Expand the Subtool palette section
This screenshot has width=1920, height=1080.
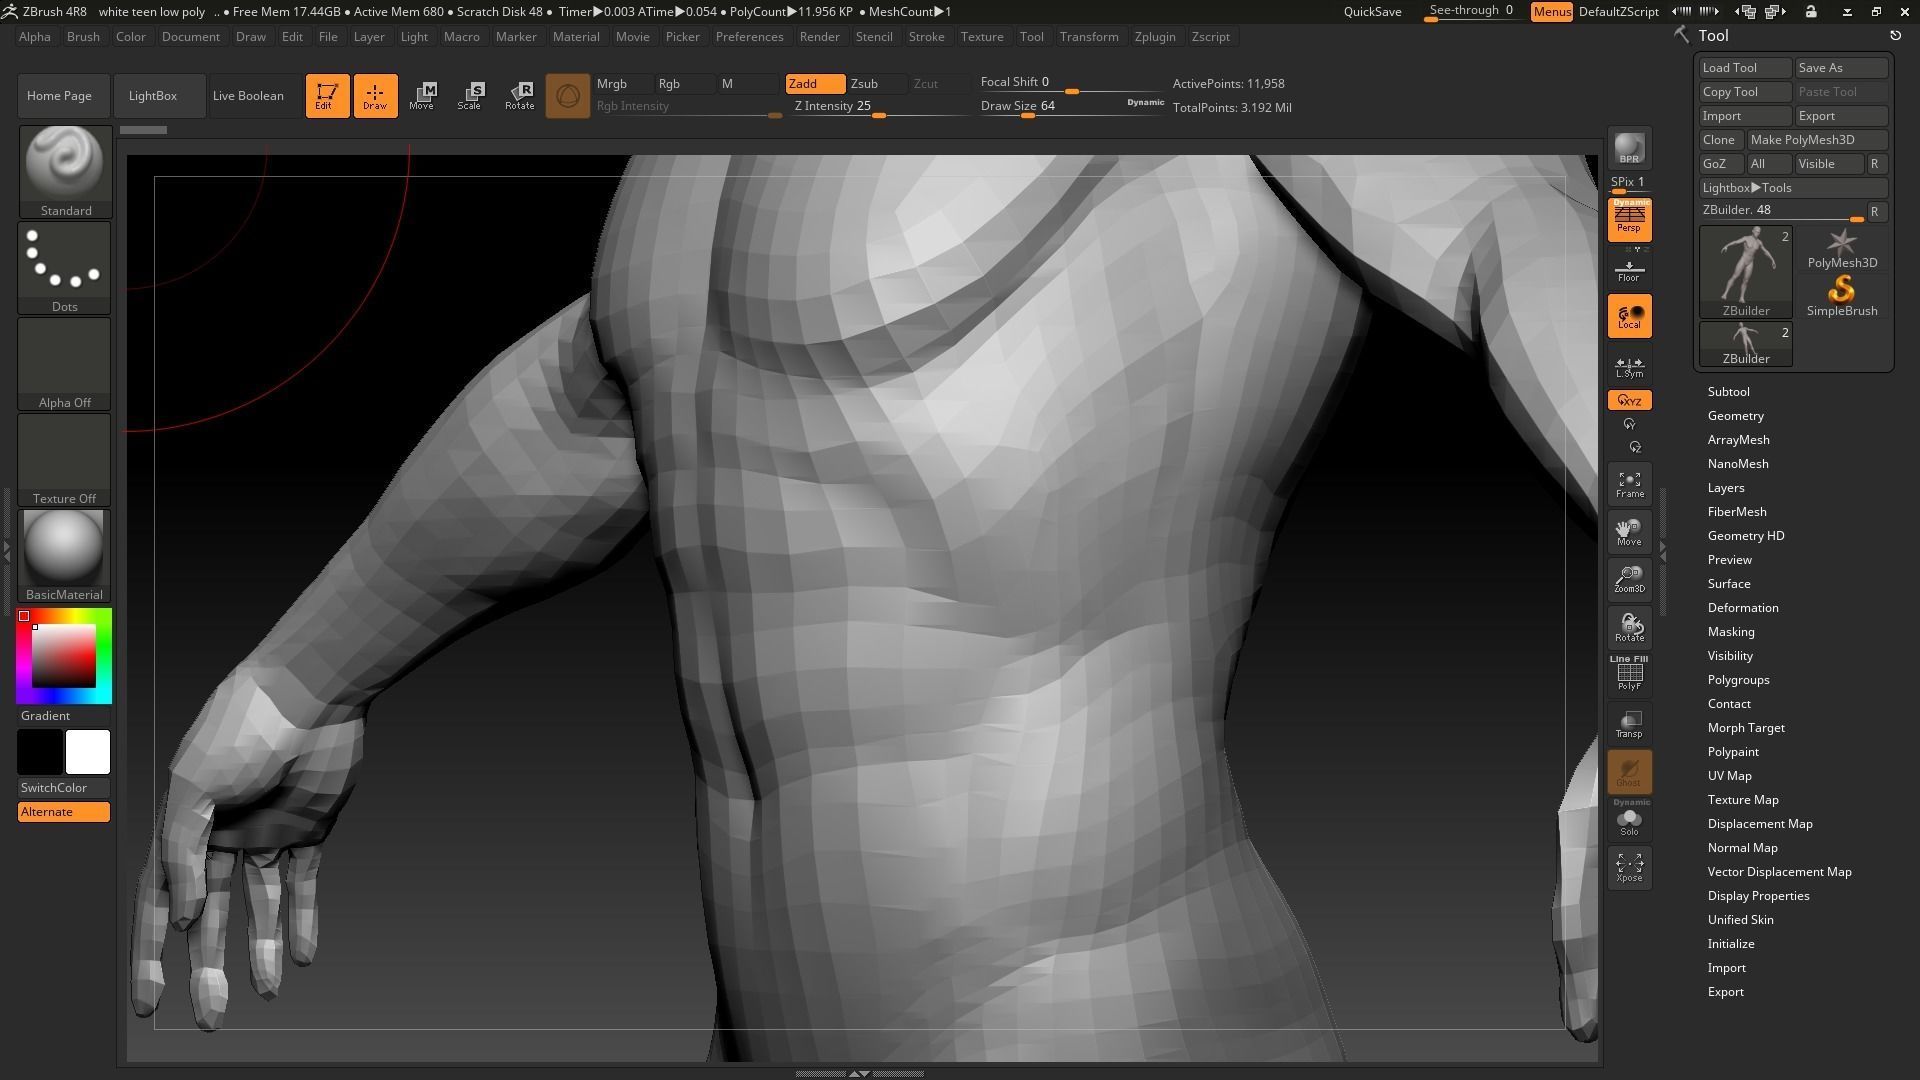pos(1728,392)
